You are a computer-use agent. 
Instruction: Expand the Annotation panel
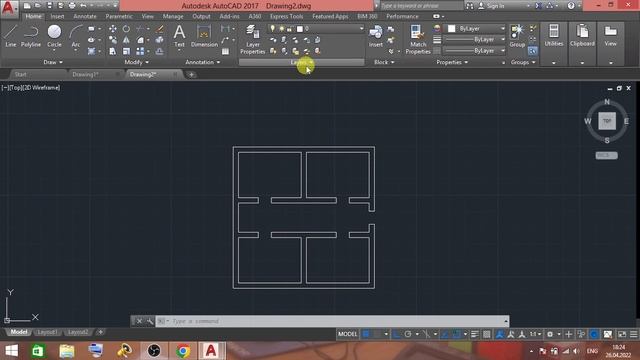[203, 62]
